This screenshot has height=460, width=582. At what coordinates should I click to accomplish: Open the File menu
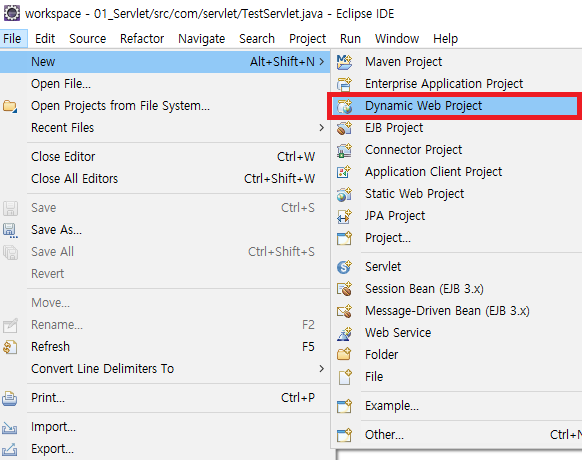point(12,39)
